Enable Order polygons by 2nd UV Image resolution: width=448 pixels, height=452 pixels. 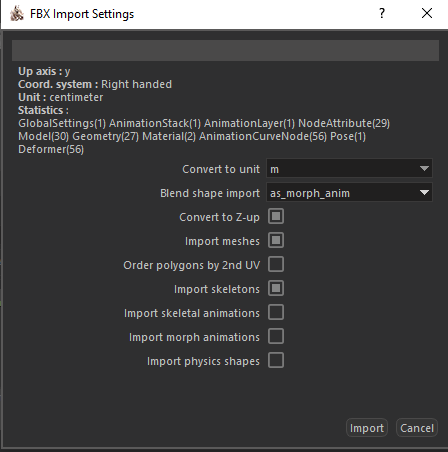[x=276, y=265]
